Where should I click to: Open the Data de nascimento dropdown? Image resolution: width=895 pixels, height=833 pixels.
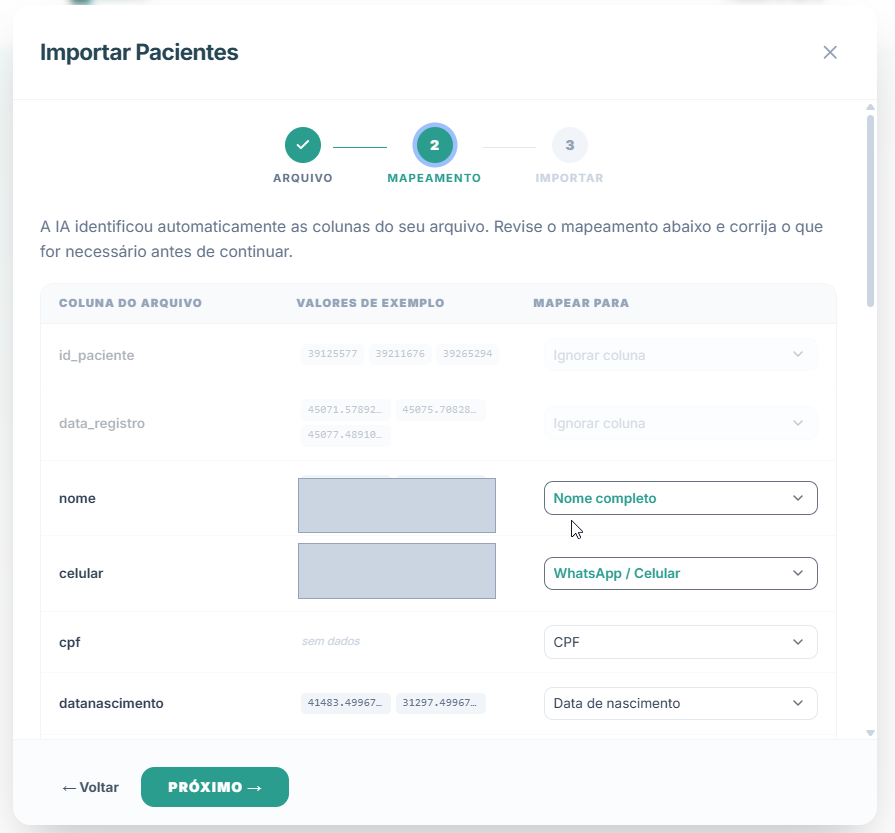pos(680,703)
